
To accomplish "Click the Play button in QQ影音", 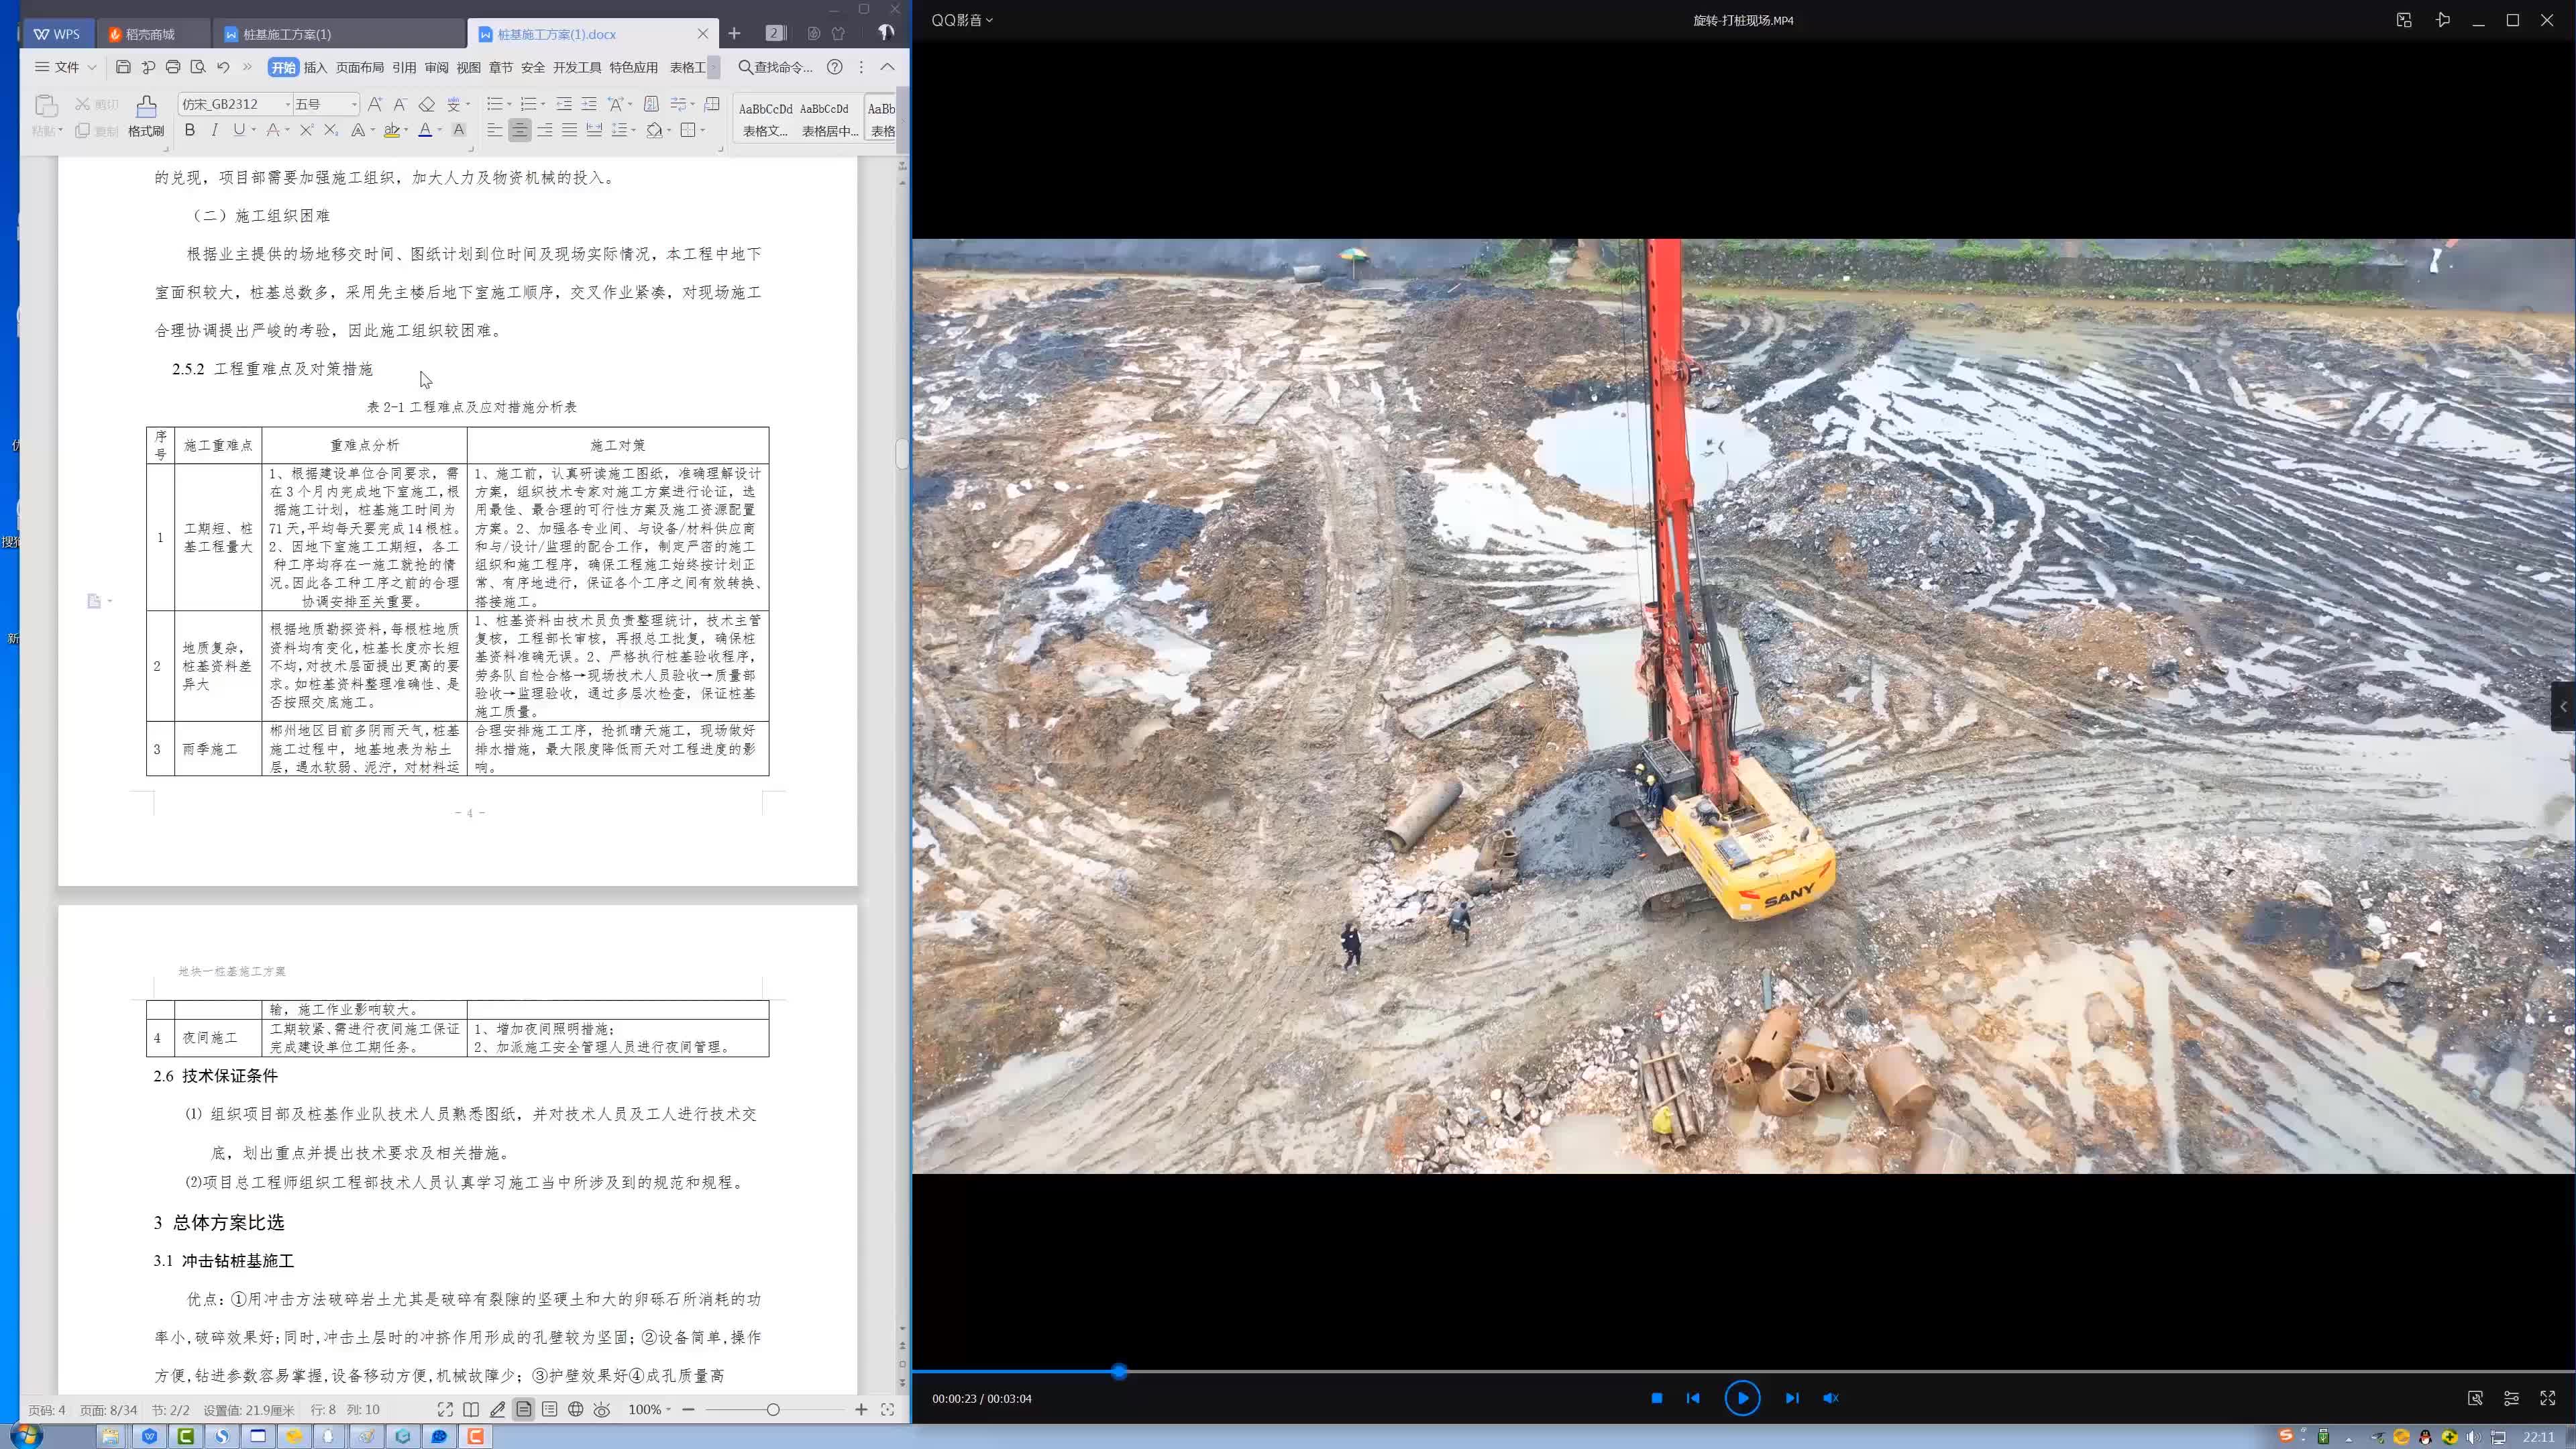I will coord(1742,1398).
